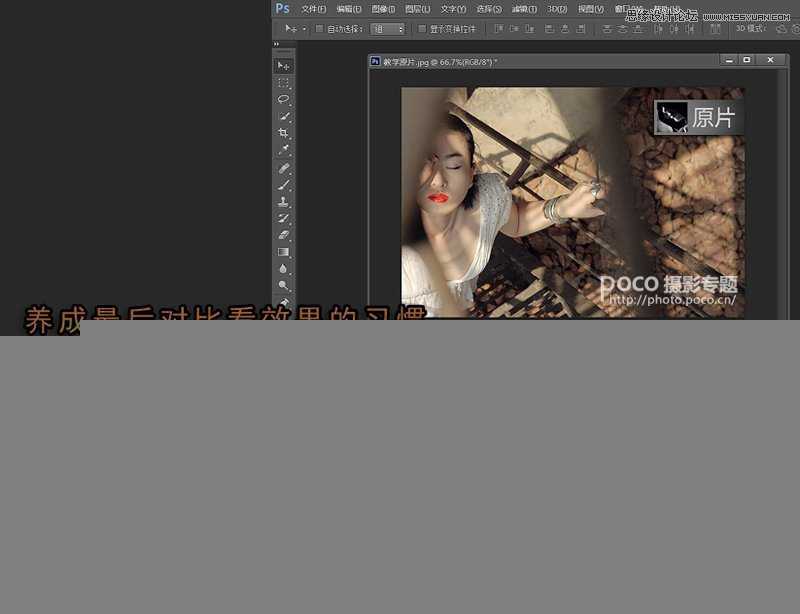
Task: Open the Move tool preset picker dropdown
Action: point(293,29)
